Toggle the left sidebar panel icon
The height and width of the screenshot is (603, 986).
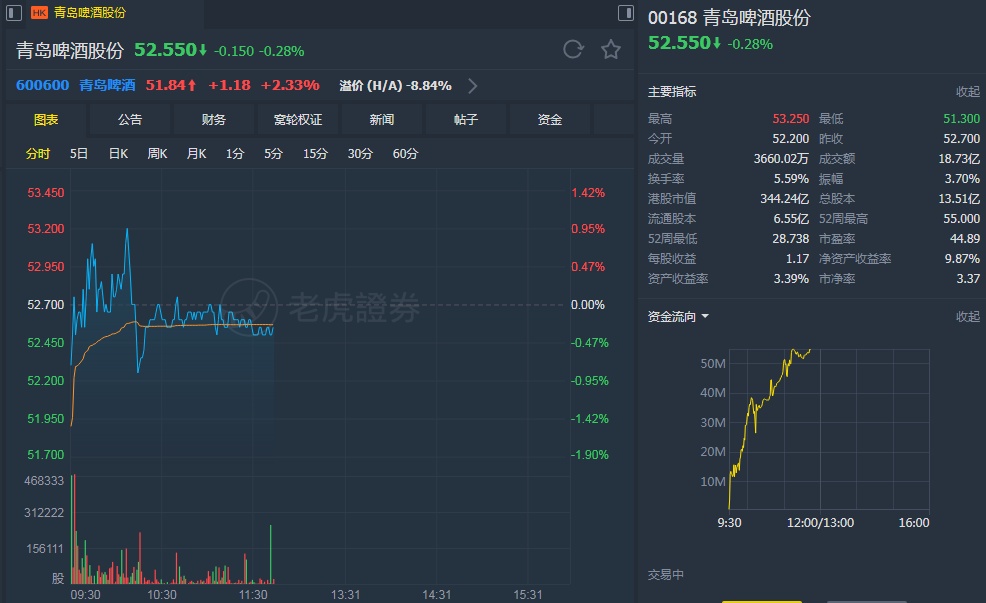tap(10, 13)
